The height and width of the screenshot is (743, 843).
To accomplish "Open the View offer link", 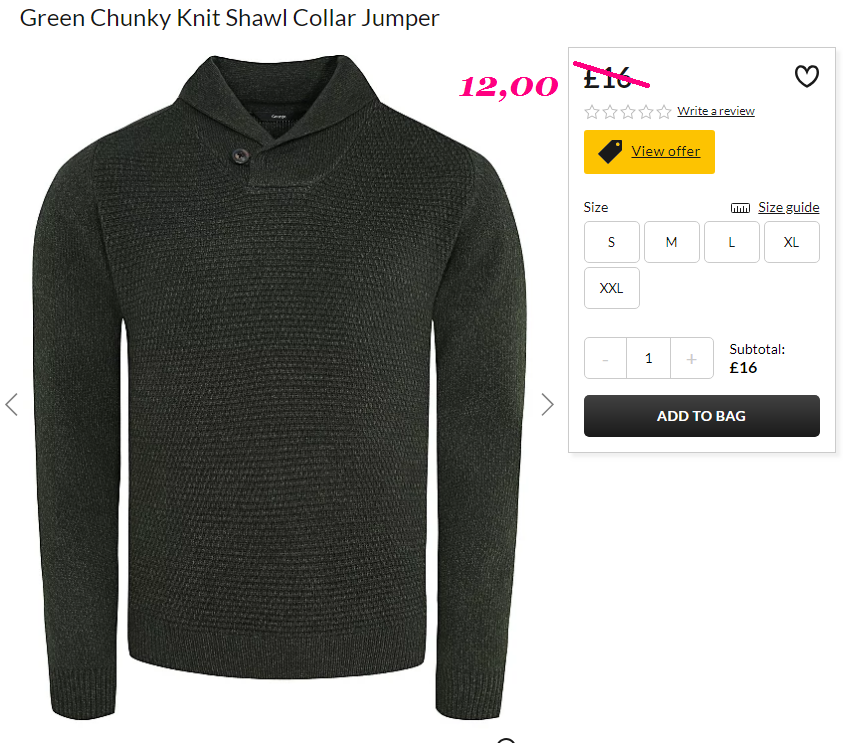I will click(x=666, y=152).
